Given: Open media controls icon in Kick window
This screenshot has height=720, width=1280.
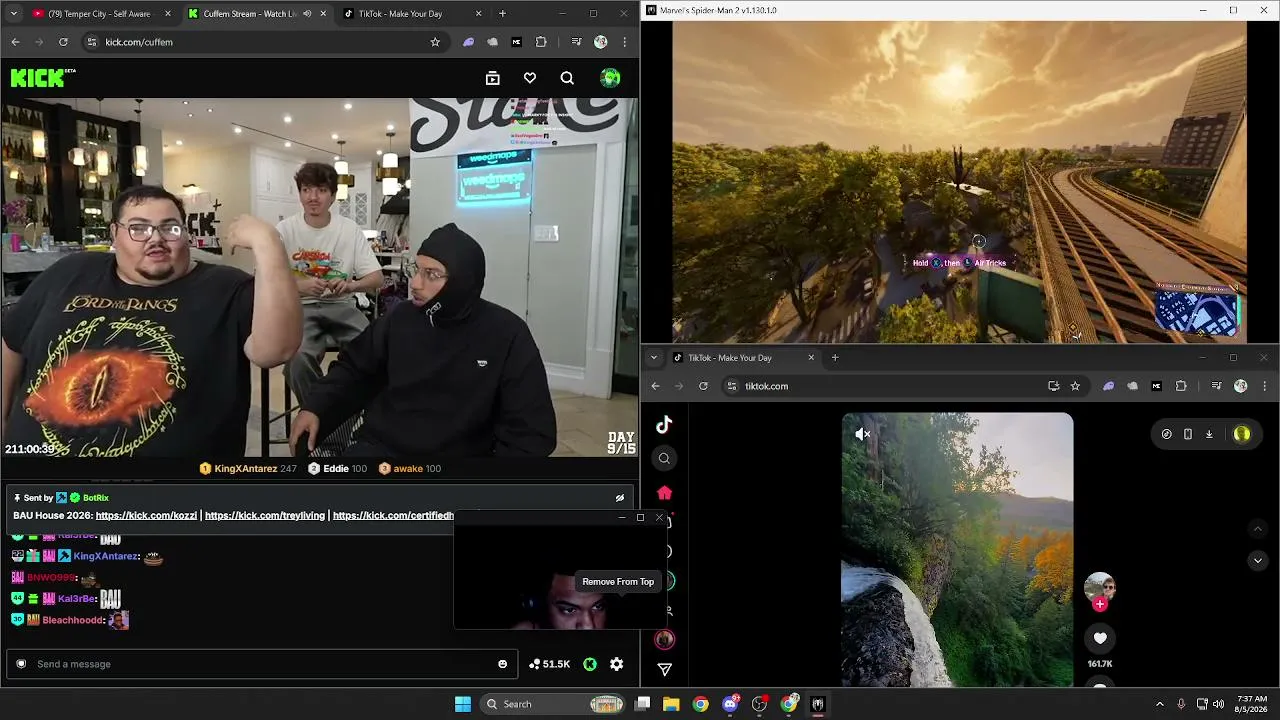Looking at the screenshot, I should pos(576,42).
